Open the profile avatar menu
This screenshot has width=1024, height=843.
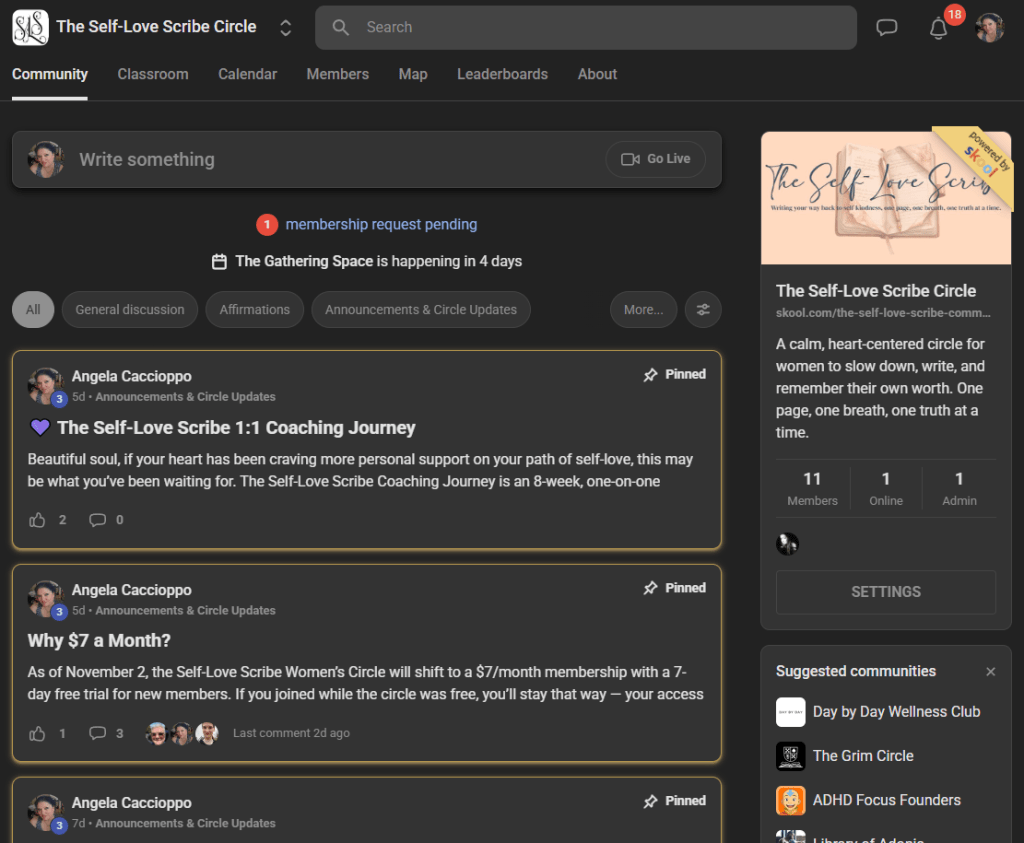point(989,28)
